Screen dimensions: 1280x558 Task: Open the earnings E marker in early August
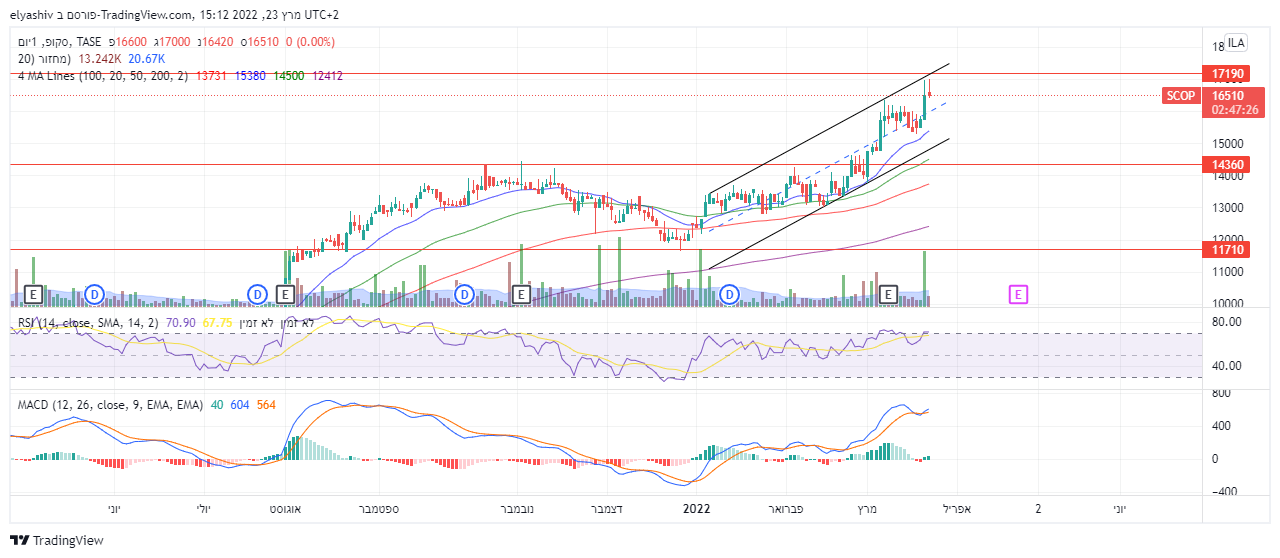(x=285, y=294)
